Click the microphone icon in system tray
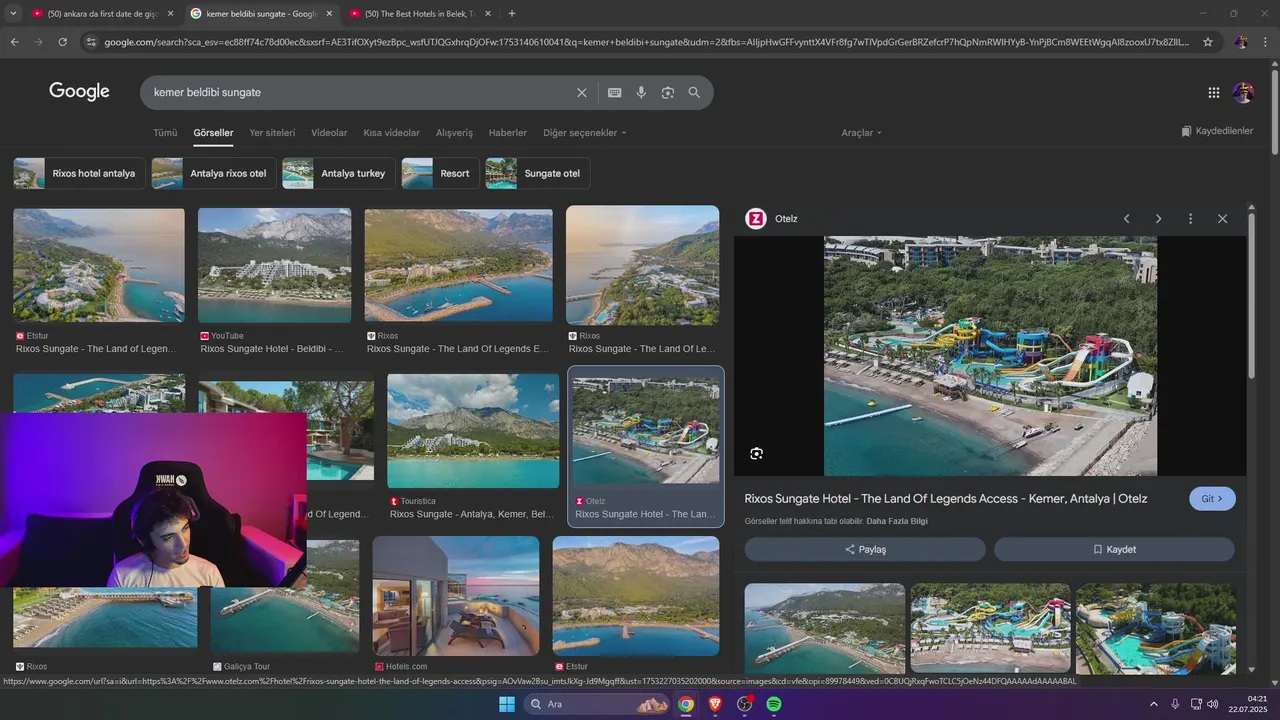1280x720 pixels. click(1175, 704)
